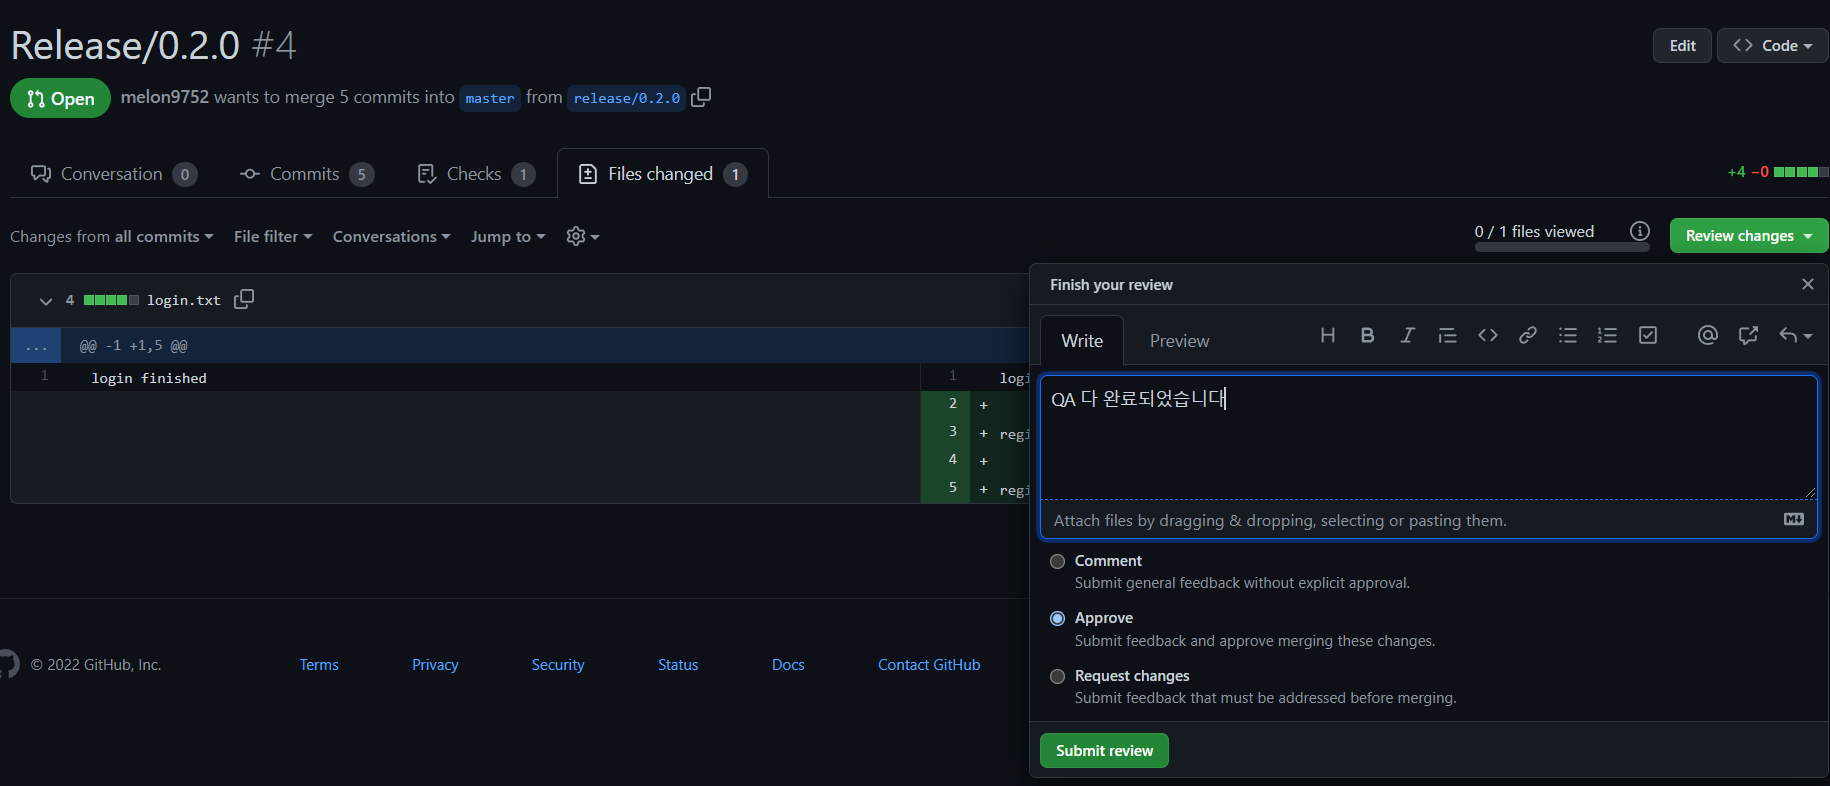Select the Files changed tab
This screenshot has width=1830, height=786.
coord(662,174)
